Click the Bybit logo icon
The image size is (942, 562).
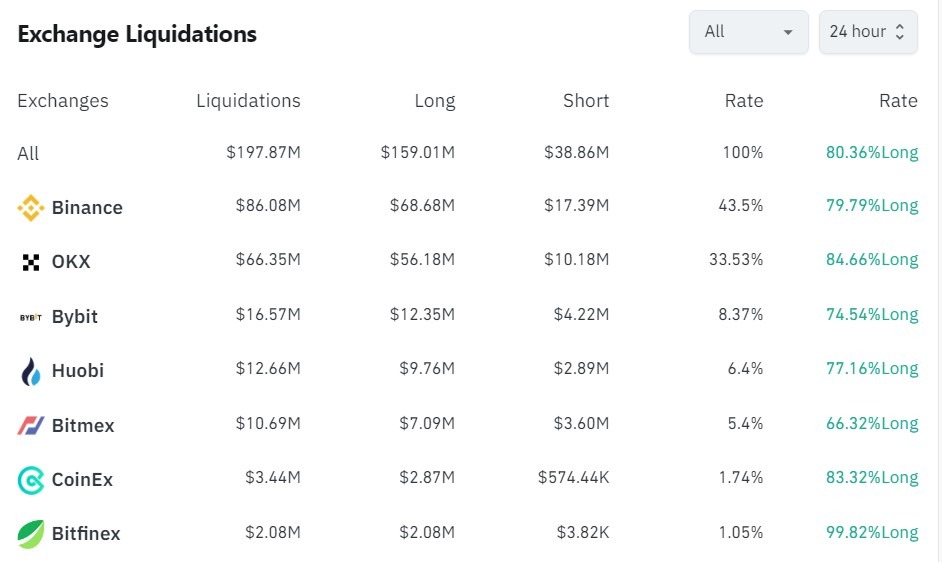(x=31, y=317)
